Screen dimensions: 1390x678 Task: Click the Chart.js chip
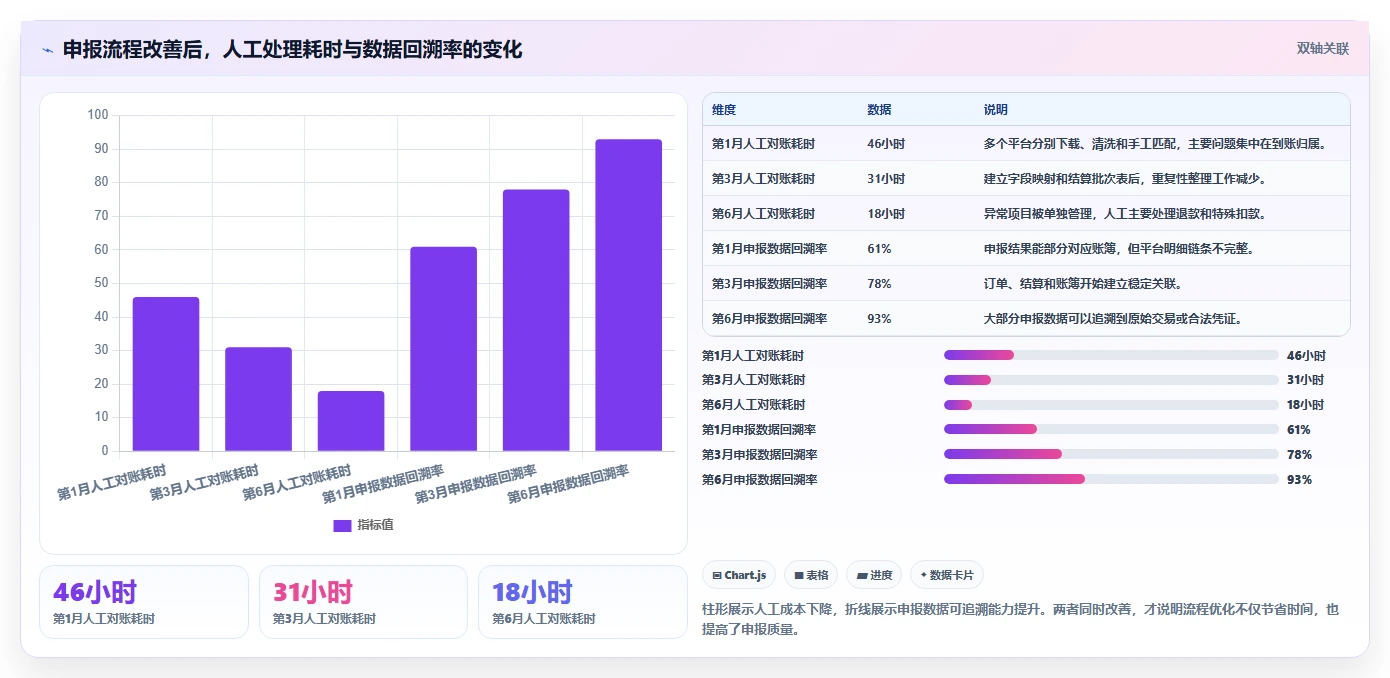[739, 575]
